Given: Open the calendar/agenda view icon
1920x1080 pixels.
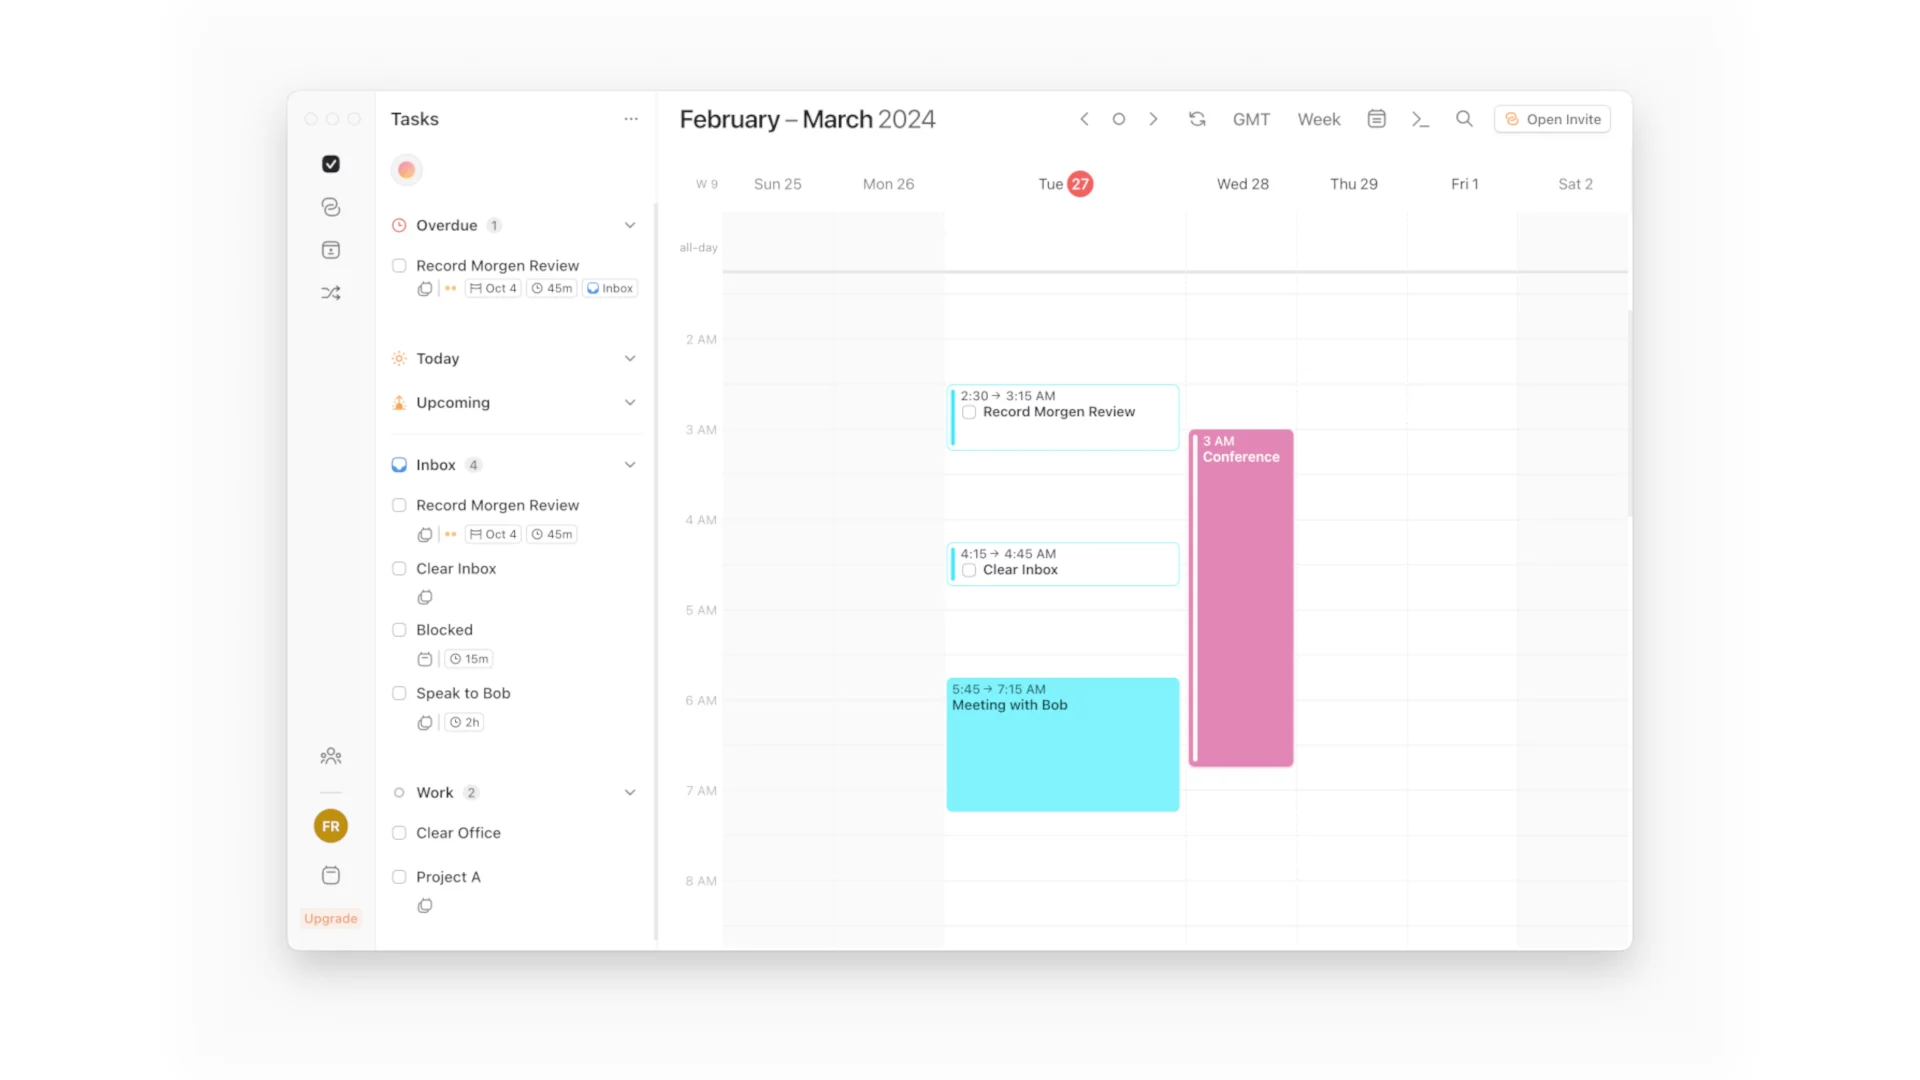Looking at the screenshot, I should [x=1377, y=119].
